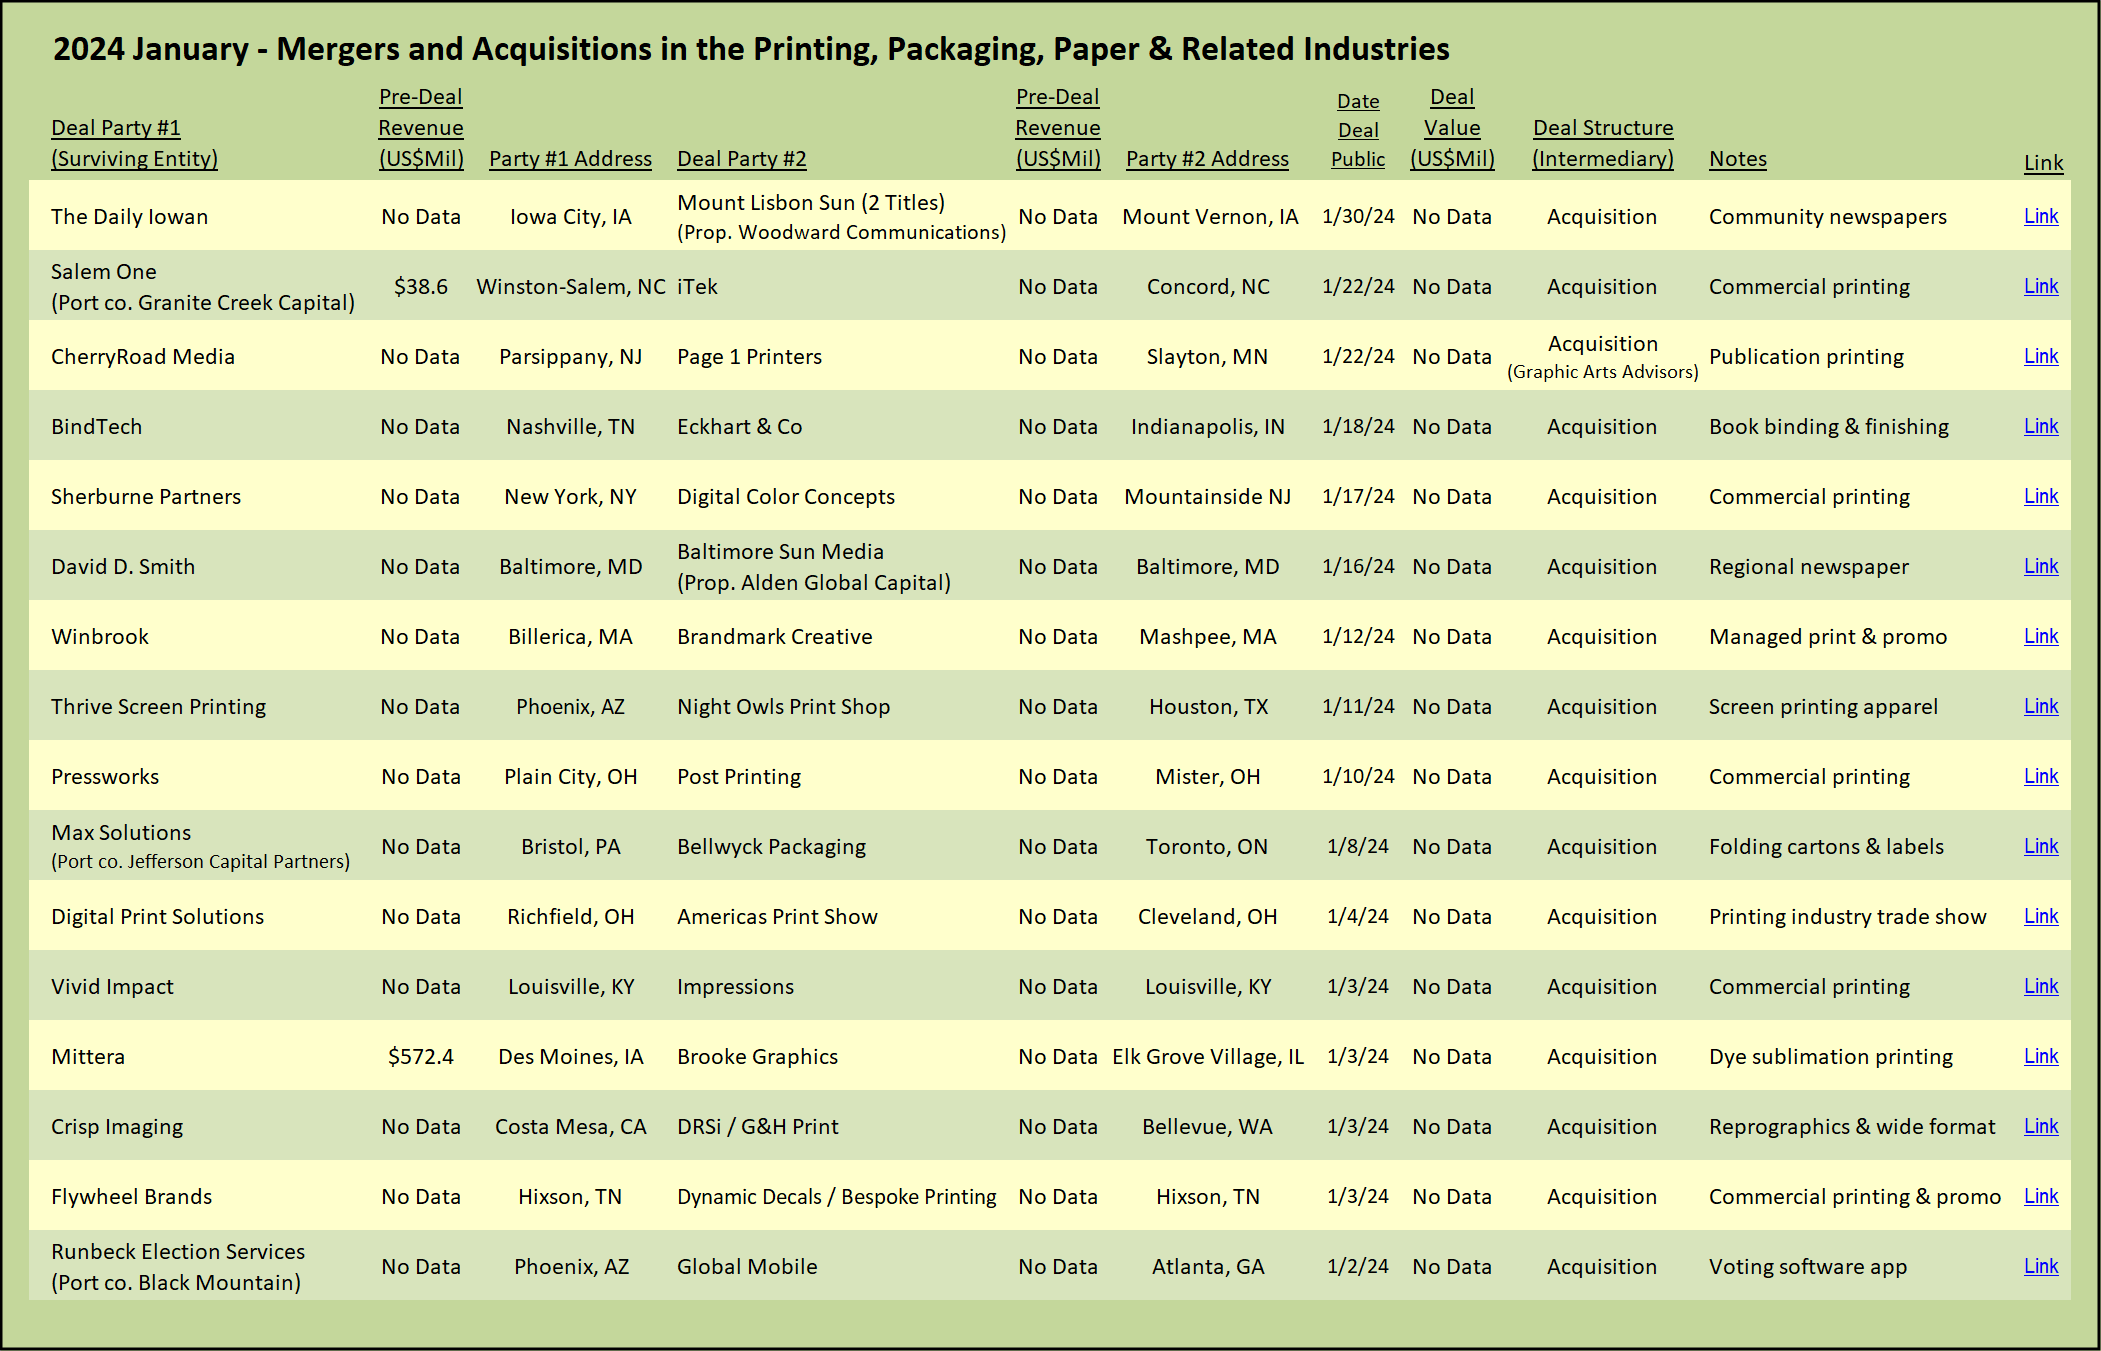Click the 'Eckhart & Co' cell
2101x1351 pixels.
pos(739,427)
